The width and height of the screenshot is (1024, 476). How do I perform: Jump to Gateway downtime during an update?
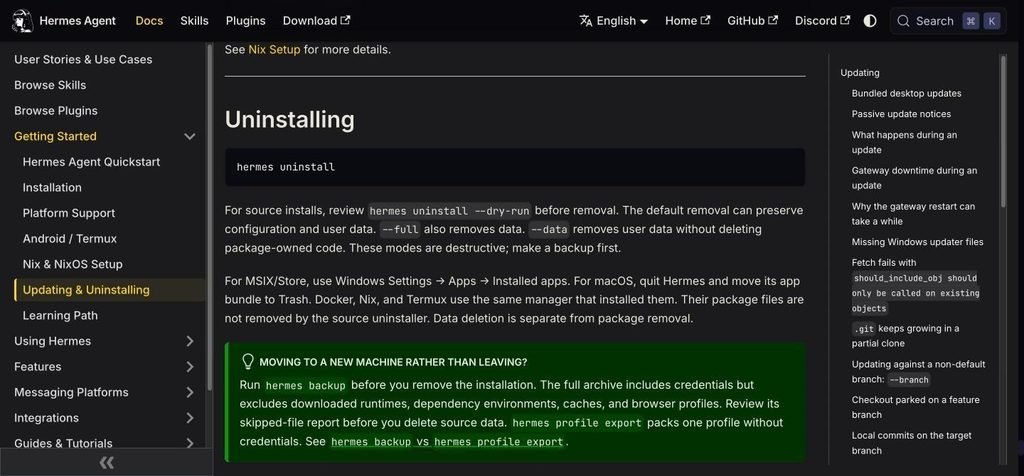point(914,178)
